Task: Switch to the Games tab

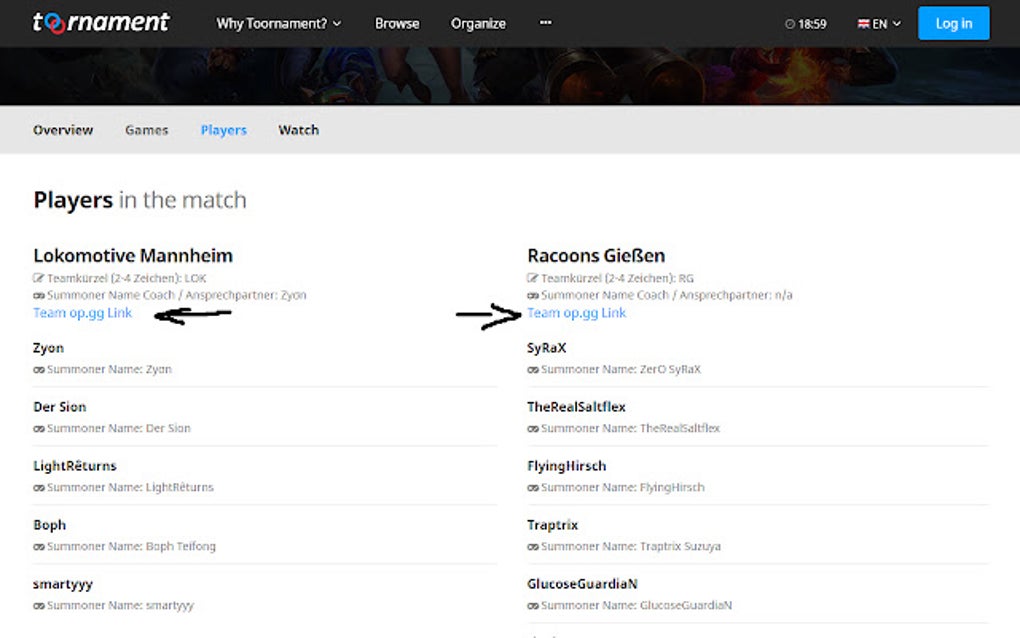Action: pyautogui.click(x=146, y=130)
